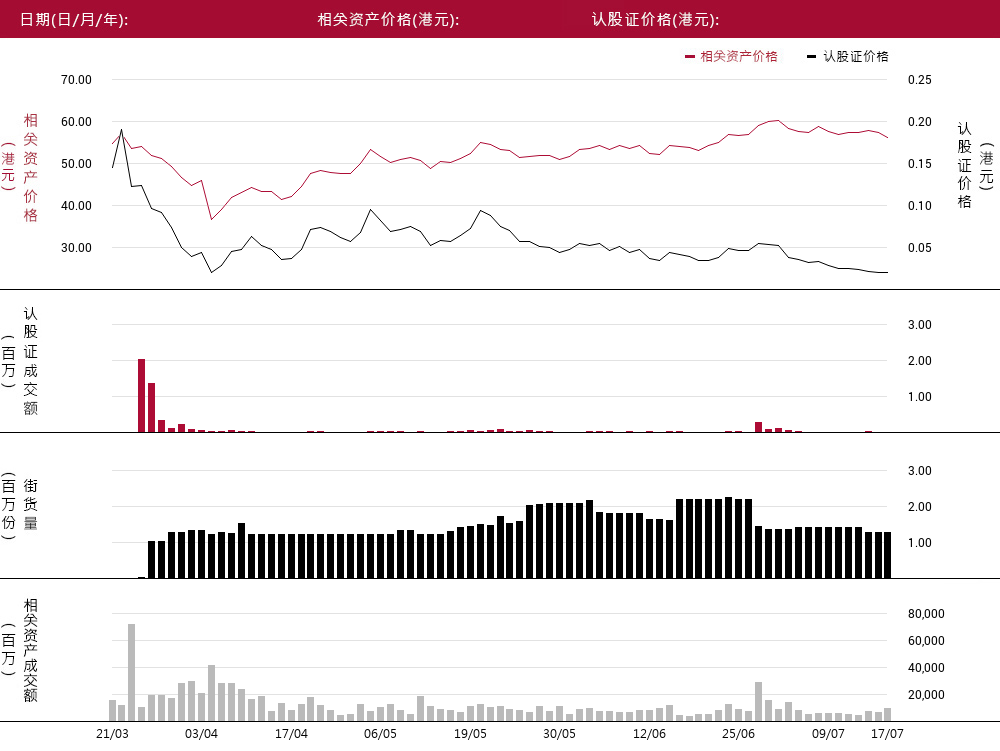Image resolution: width=1000 pixels, height=751 pixels.
Task: Click the 19/05 date tick label
Action: (470, 734)
